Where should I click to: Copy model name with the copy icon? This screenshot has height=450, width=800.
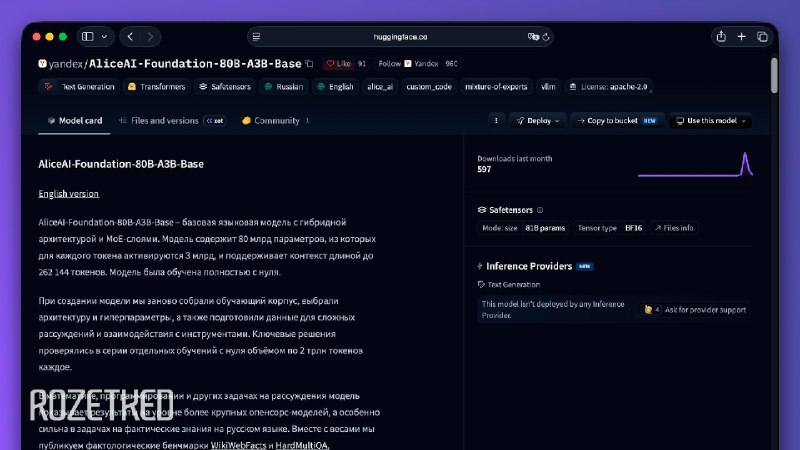click(x=309, y=64)
